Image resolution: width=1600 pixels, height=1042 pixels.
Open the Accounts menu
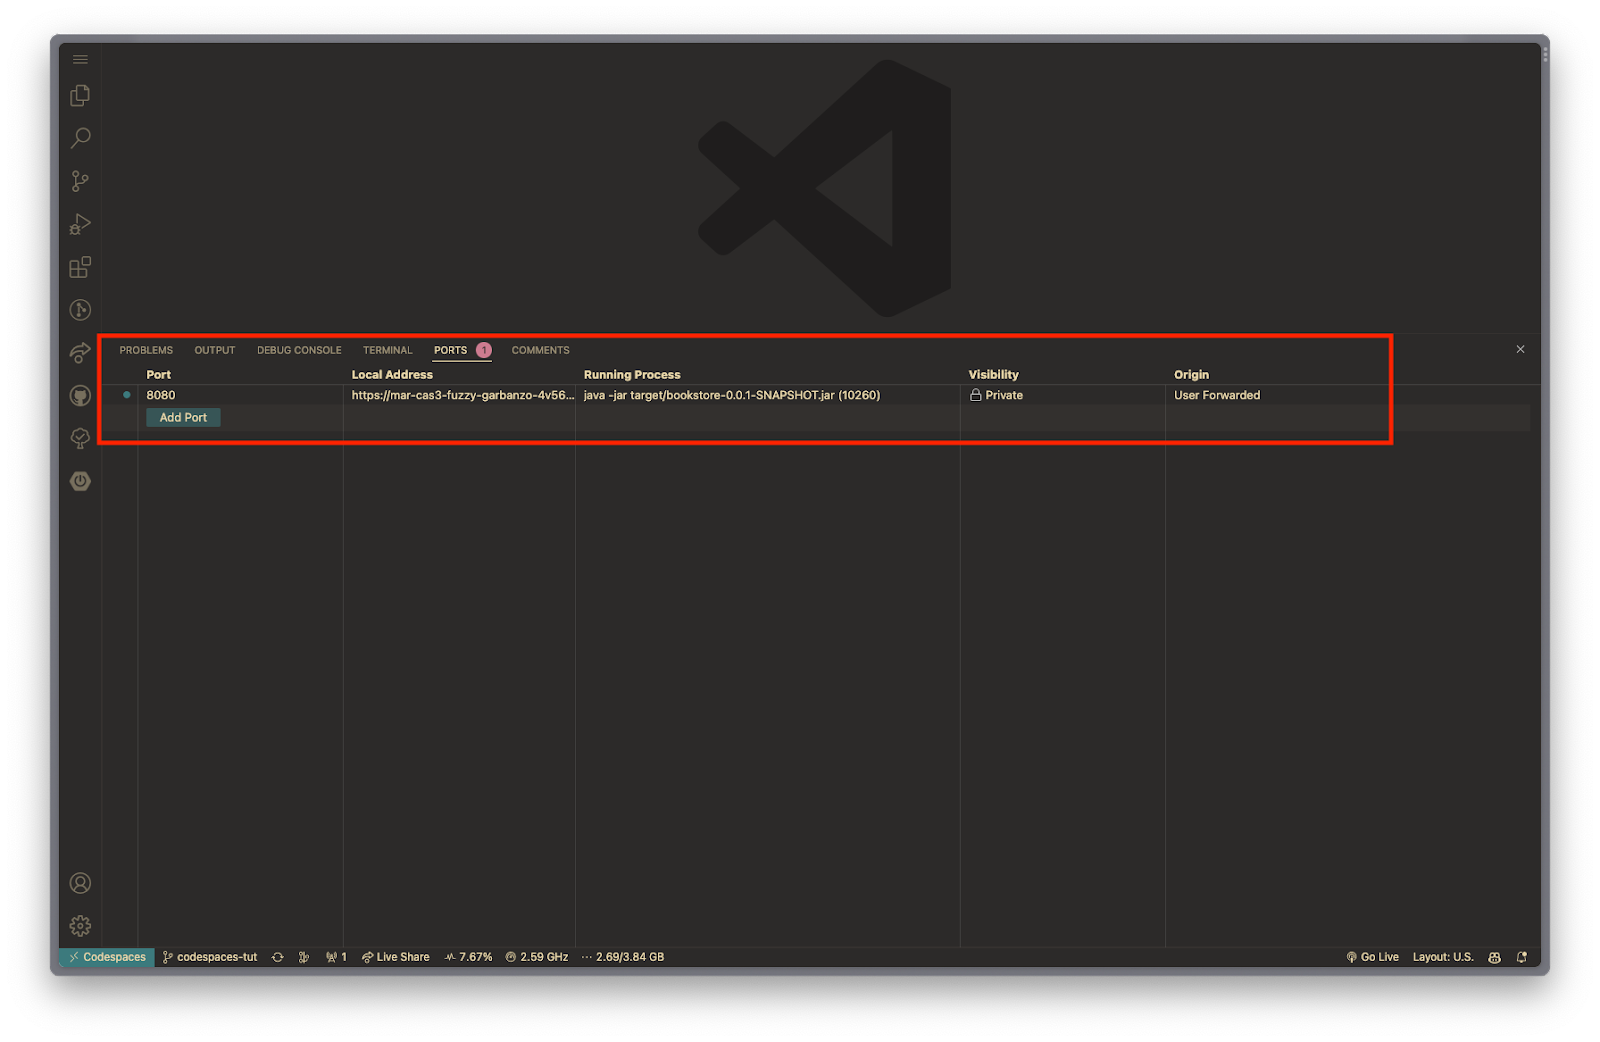point(80,883)
